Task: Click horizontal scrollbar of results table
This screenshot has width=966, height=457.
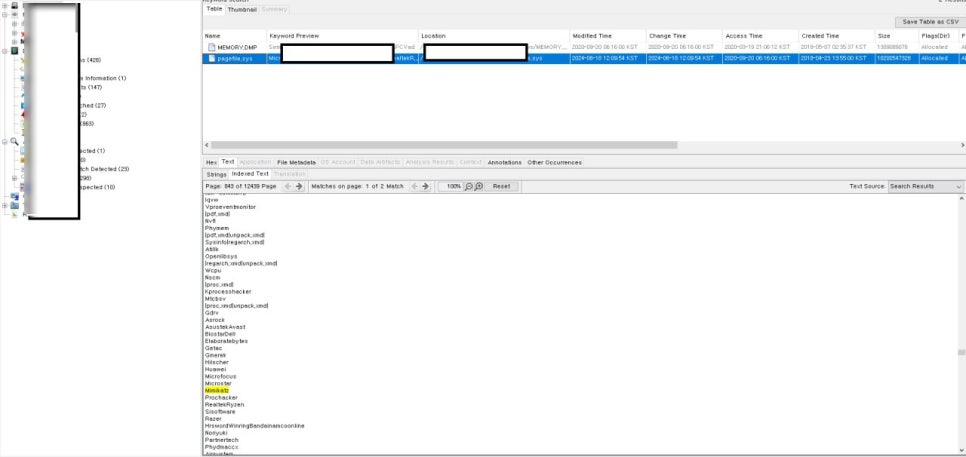Action: click(443, 145)
